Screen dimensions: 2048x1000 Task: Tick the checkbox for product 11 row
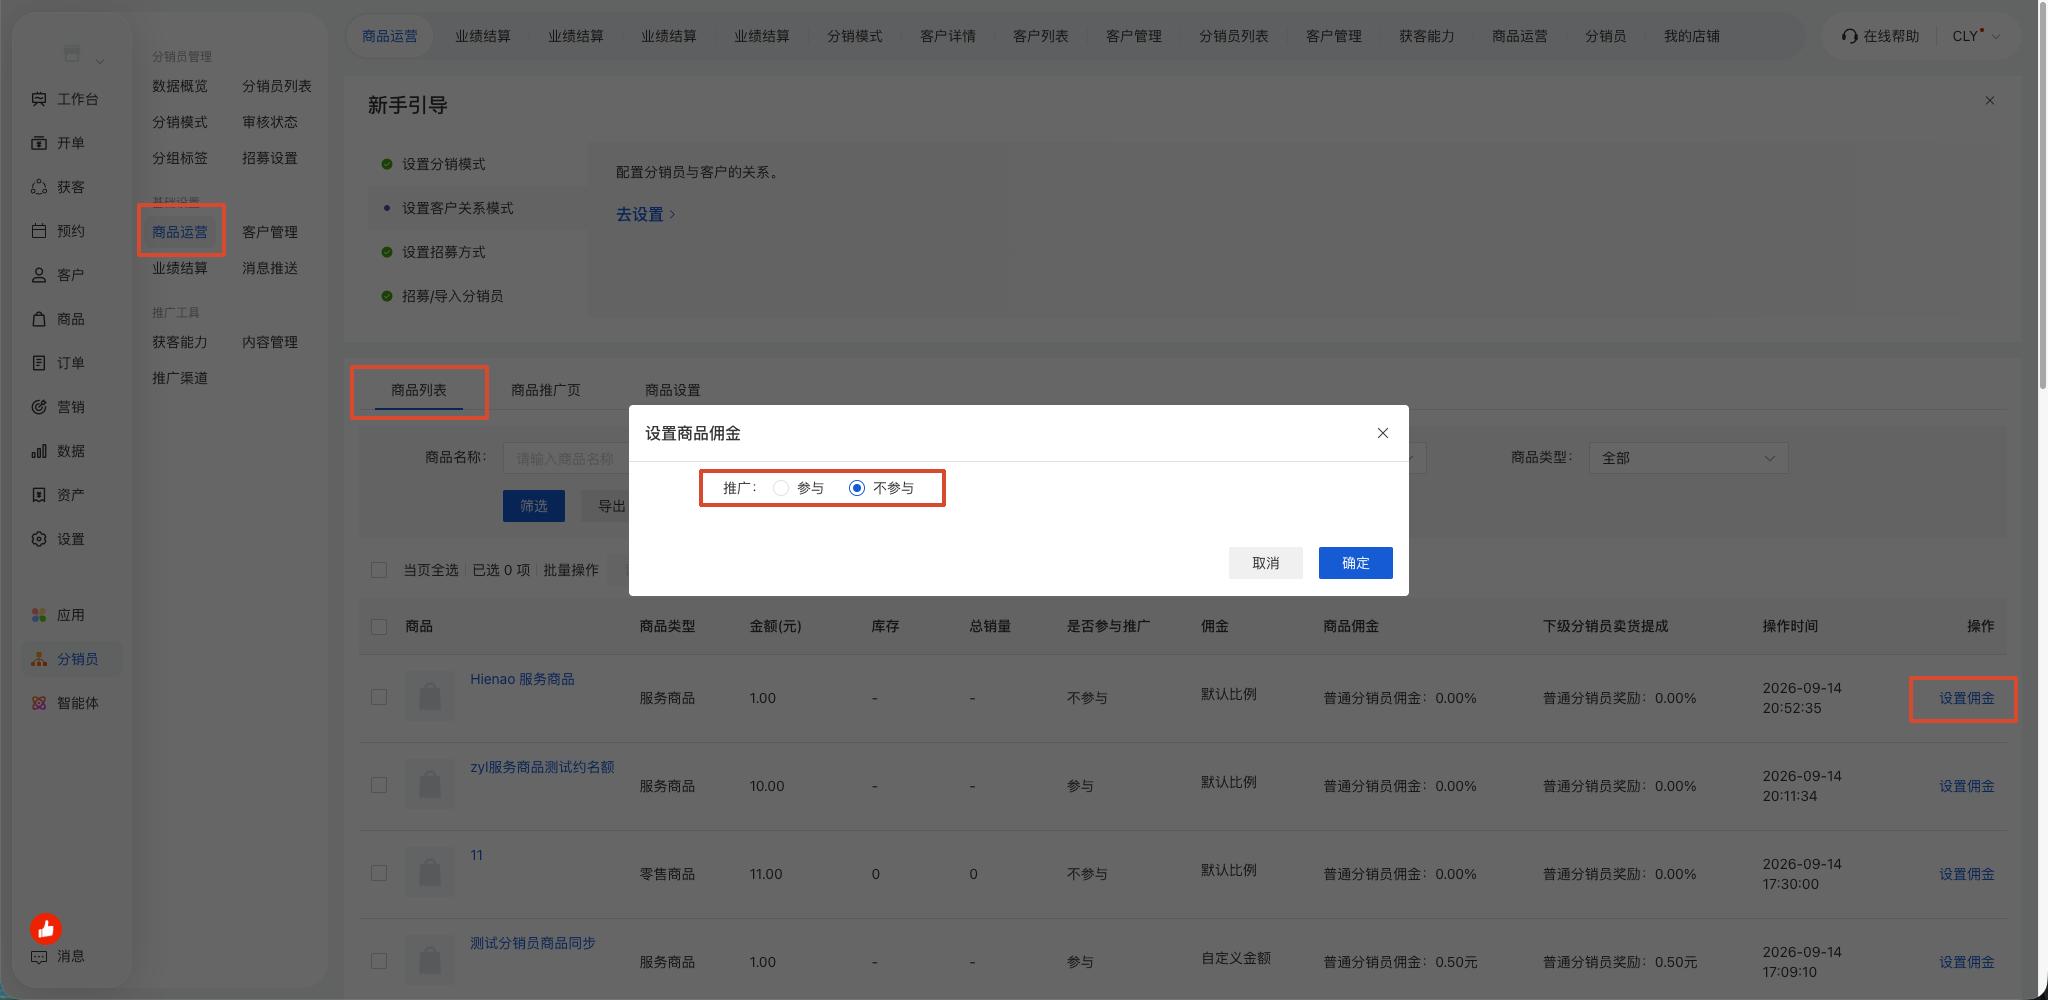tap(379, 873)
